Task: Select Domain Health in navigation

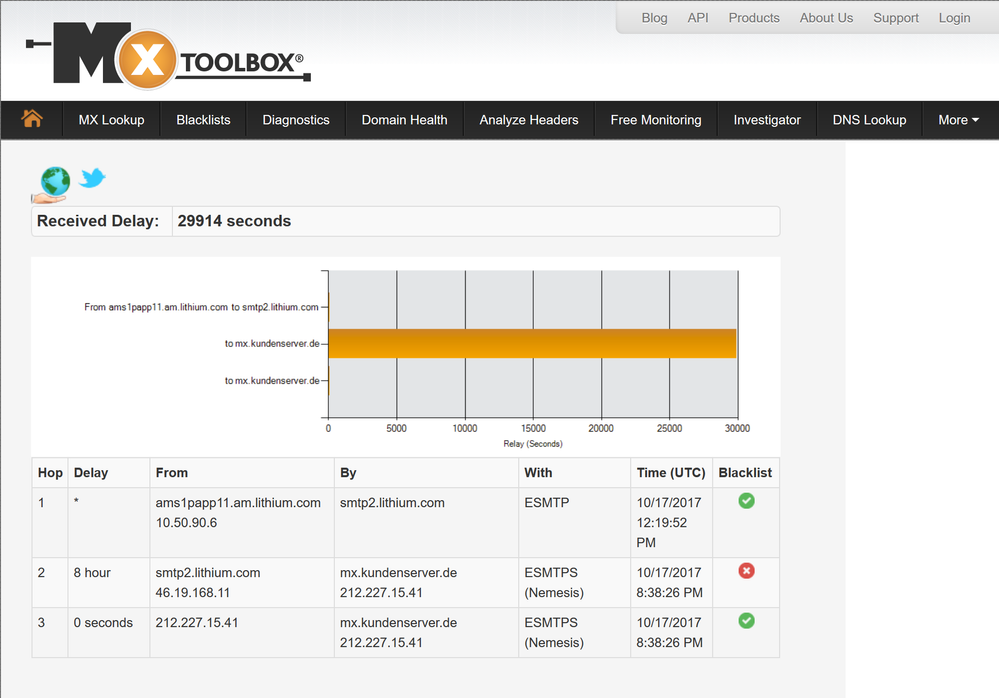Action: pos(404,120)
